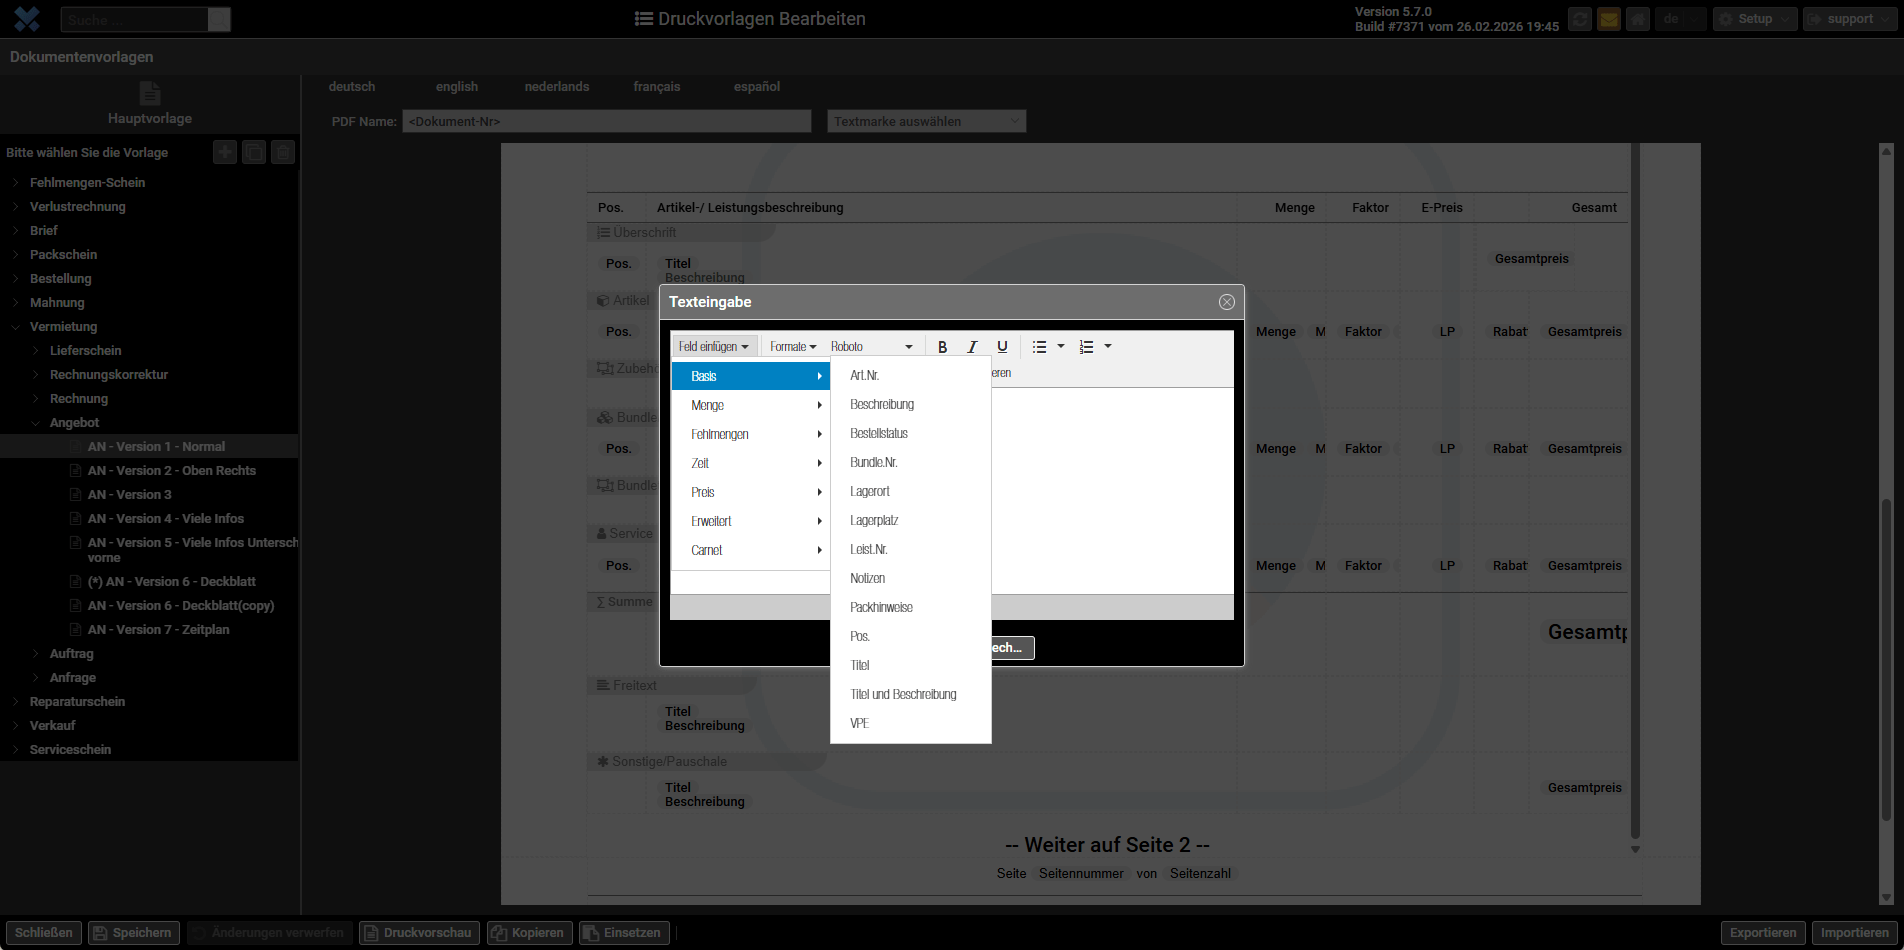The image size is (1904, 950).
Task: Insert a numbered list
Action: 1087,347
